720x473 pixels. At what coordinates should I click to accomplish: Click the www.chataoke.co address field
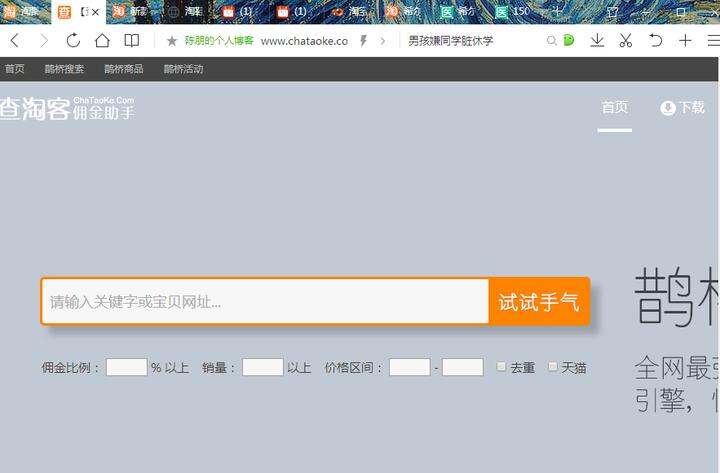tap(304, 41)
